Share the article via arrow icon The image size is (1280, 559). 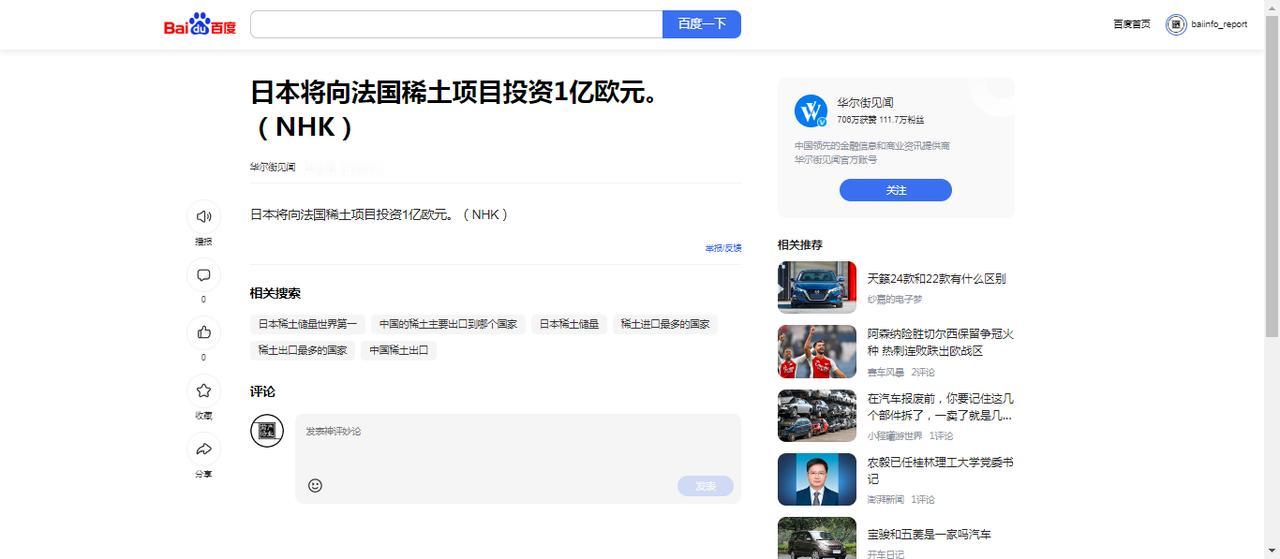(204, 449)
